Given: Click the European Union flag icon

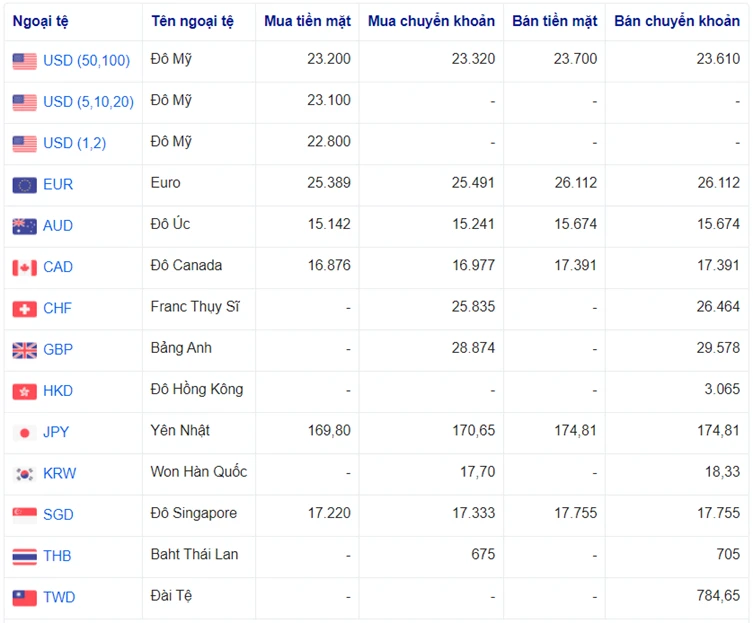Looking at the screenshot, I should click(25, 185).
